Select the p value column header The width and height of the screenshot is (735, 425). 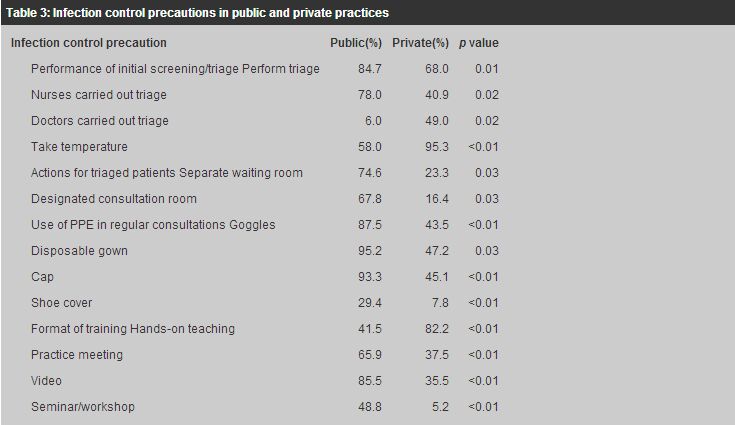click(x=479, y=43)
